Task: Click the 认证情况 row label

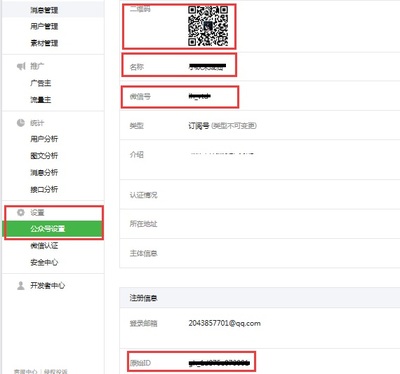Action: 143,195
